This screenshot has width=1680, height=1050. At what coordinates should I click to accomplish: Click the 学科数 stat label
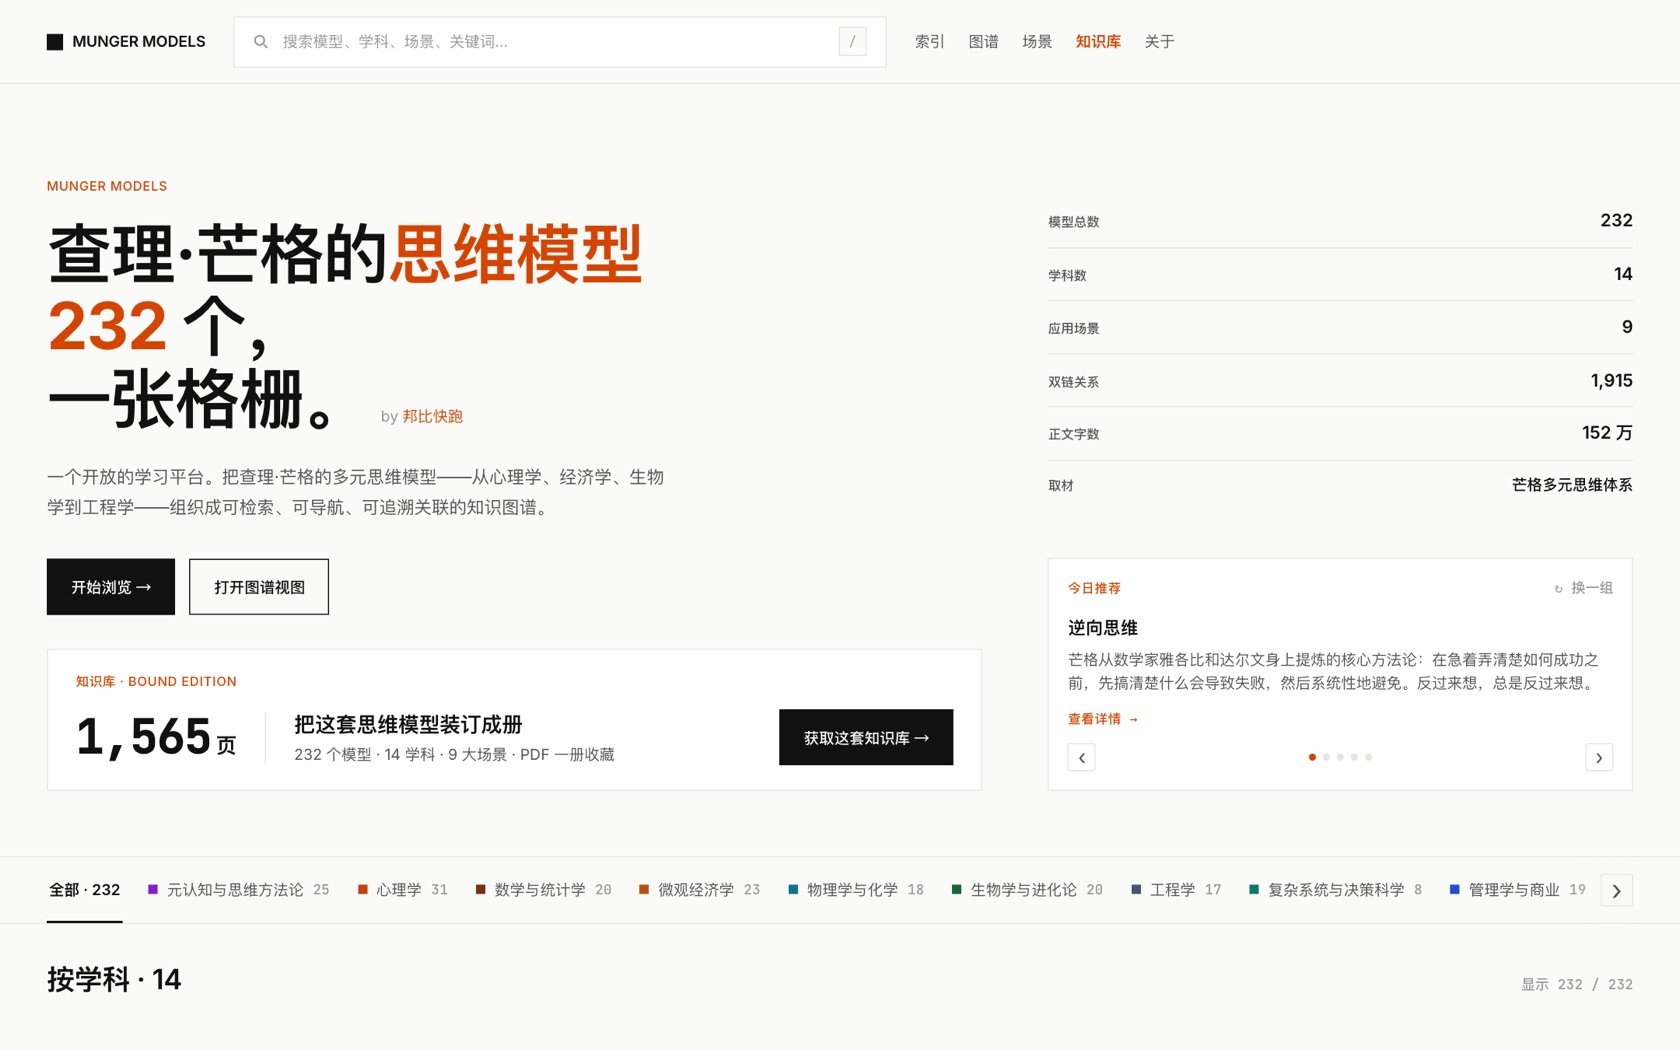1067,275
